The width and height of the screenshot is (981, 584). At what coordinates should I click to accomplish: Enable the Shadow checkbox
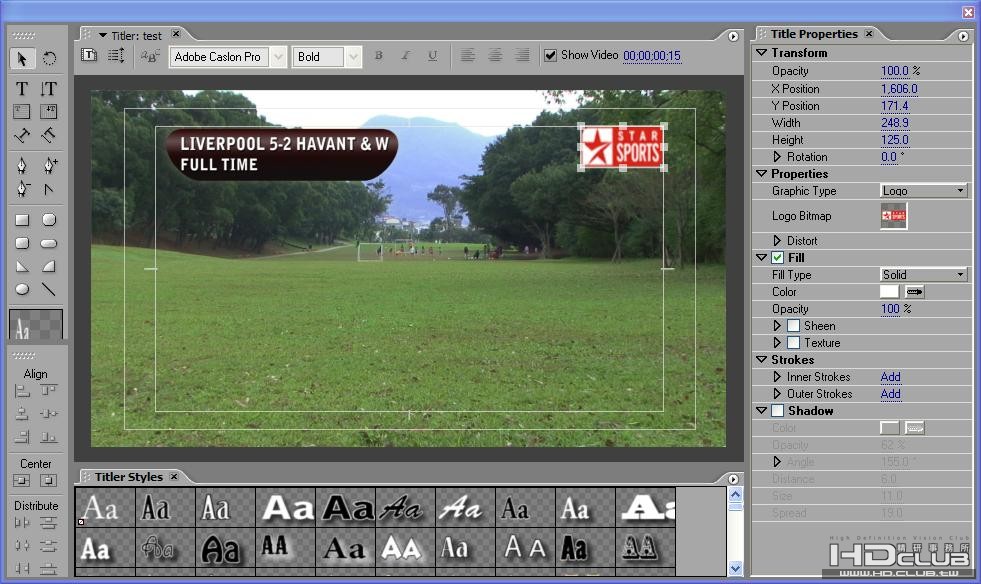(778, 411)
